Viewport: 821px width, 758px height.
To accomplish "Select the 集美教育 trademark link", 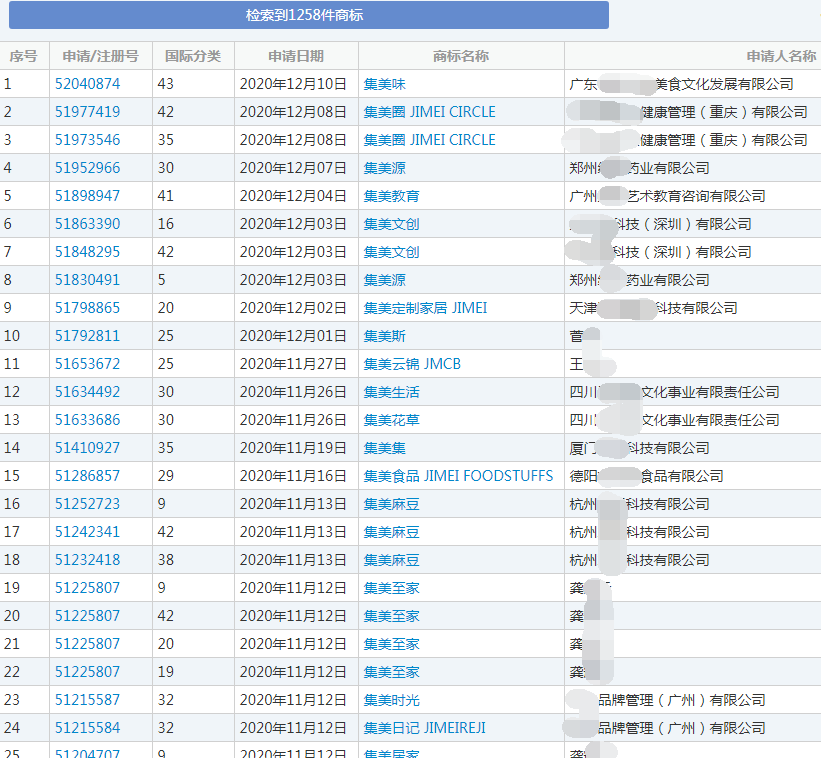I will 393,196.
